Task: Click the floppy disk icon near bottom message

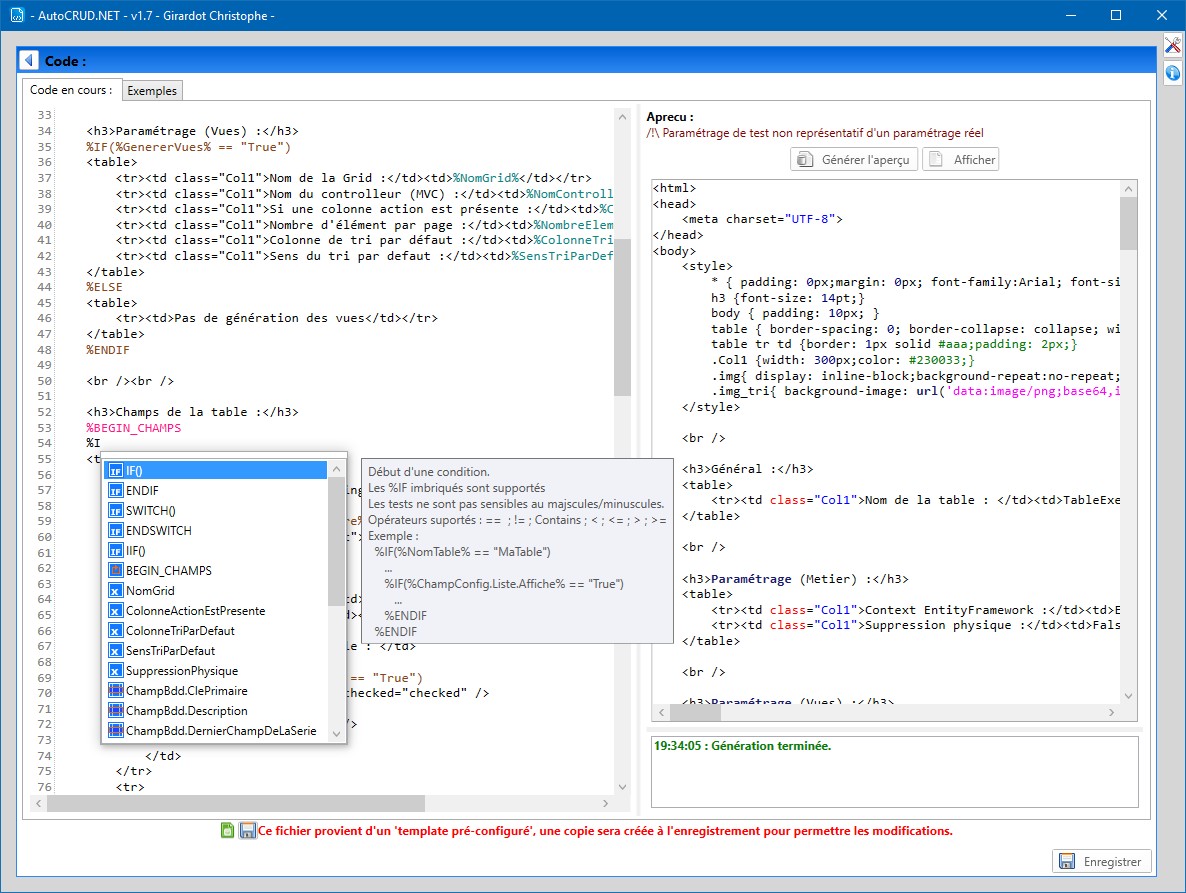Action: (247, 830)
